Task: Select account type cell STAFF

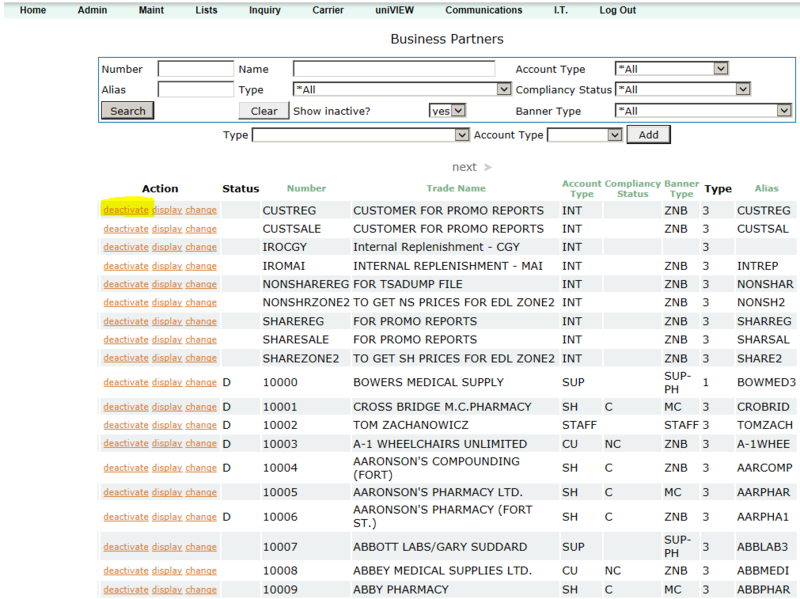Action: click(x=579, y=425)
